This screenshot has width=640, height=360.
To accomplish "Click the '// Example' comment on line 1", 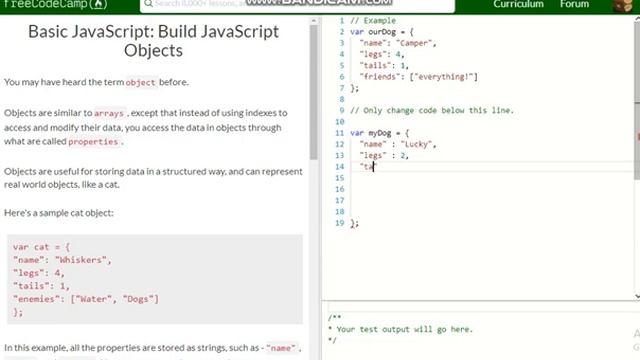I will coord(373,20).
